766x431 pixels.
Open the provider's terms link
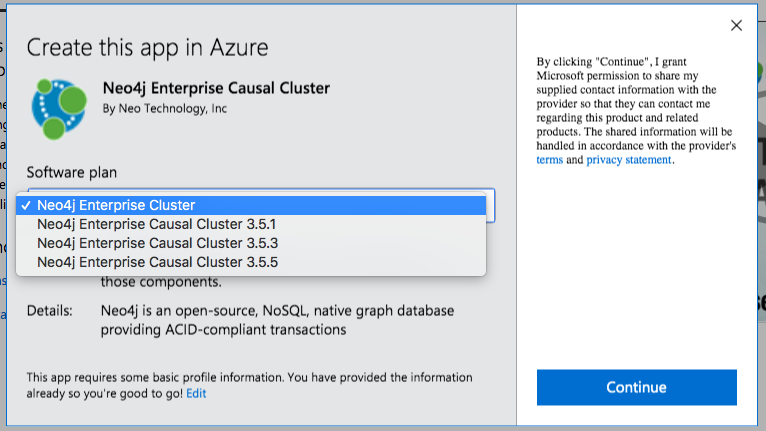[549, 160]
